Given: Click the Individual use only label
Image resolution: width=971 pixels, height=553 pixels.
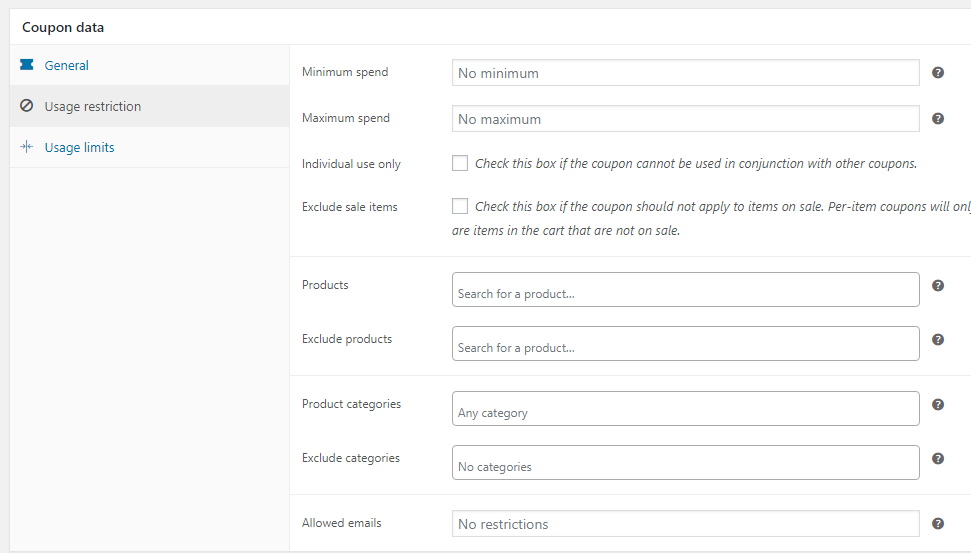Looking at the screenshot, I should 351,164.
